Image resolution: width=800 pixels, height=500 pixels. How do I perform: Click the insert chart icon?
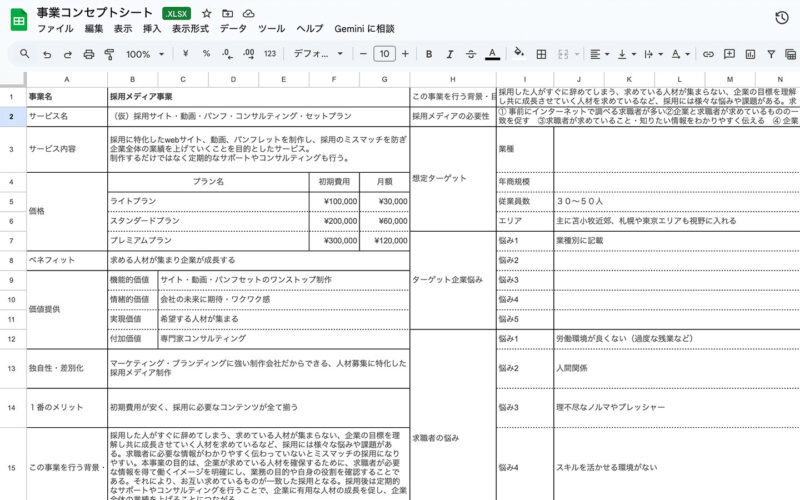750,54
